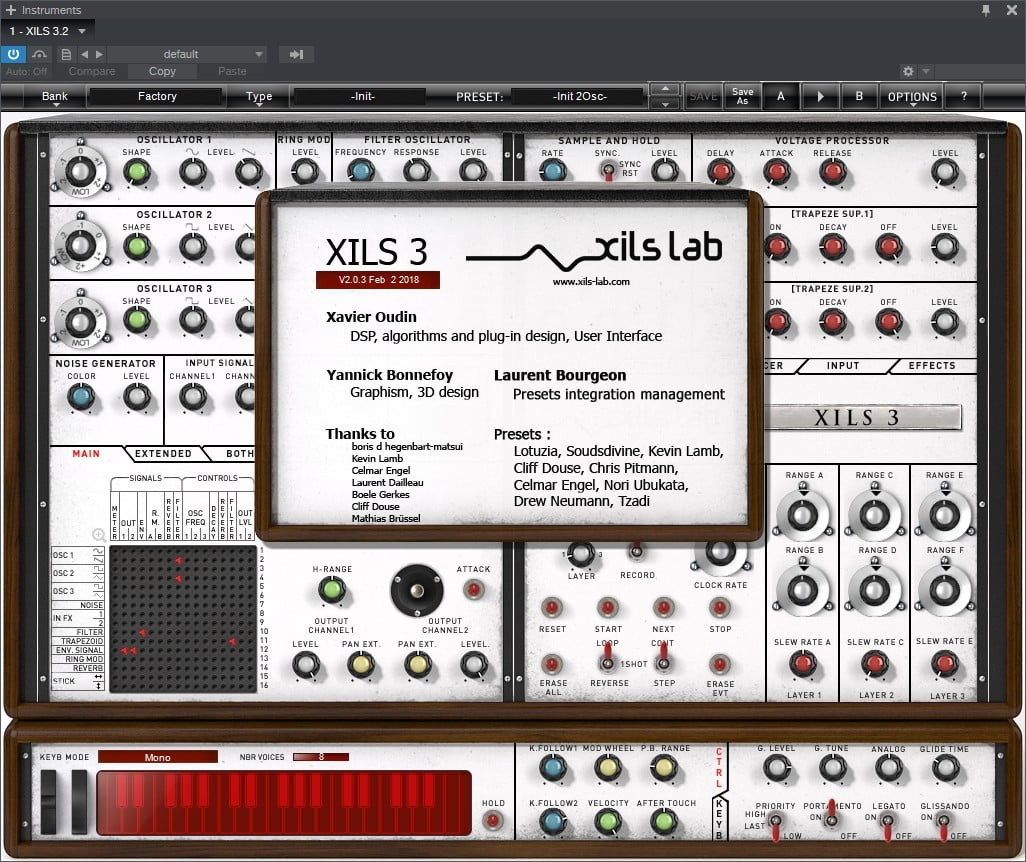Click the sidechain arrow icon
This screenshot has width=1026, height=862.
tap(296, 54)
